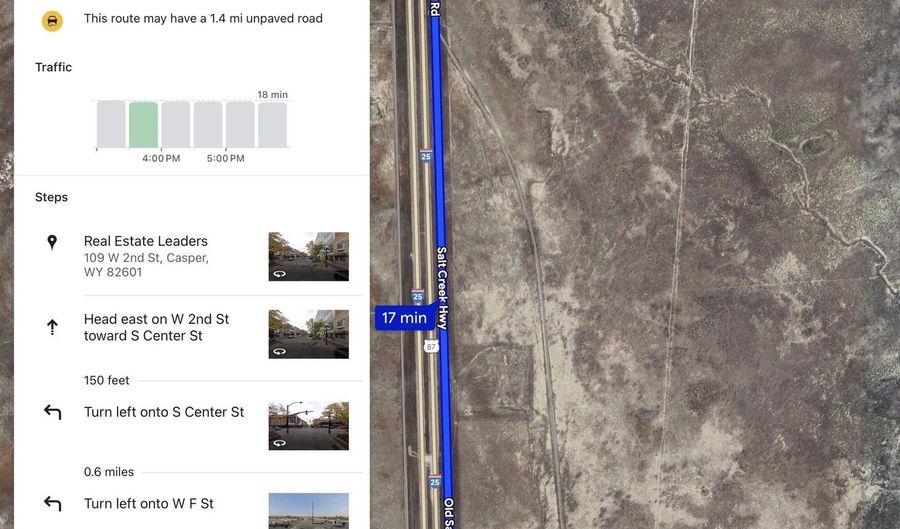Select the traffic bar at 4:00 PM
This screenshot has height=529, width=900.
point(176,125)
